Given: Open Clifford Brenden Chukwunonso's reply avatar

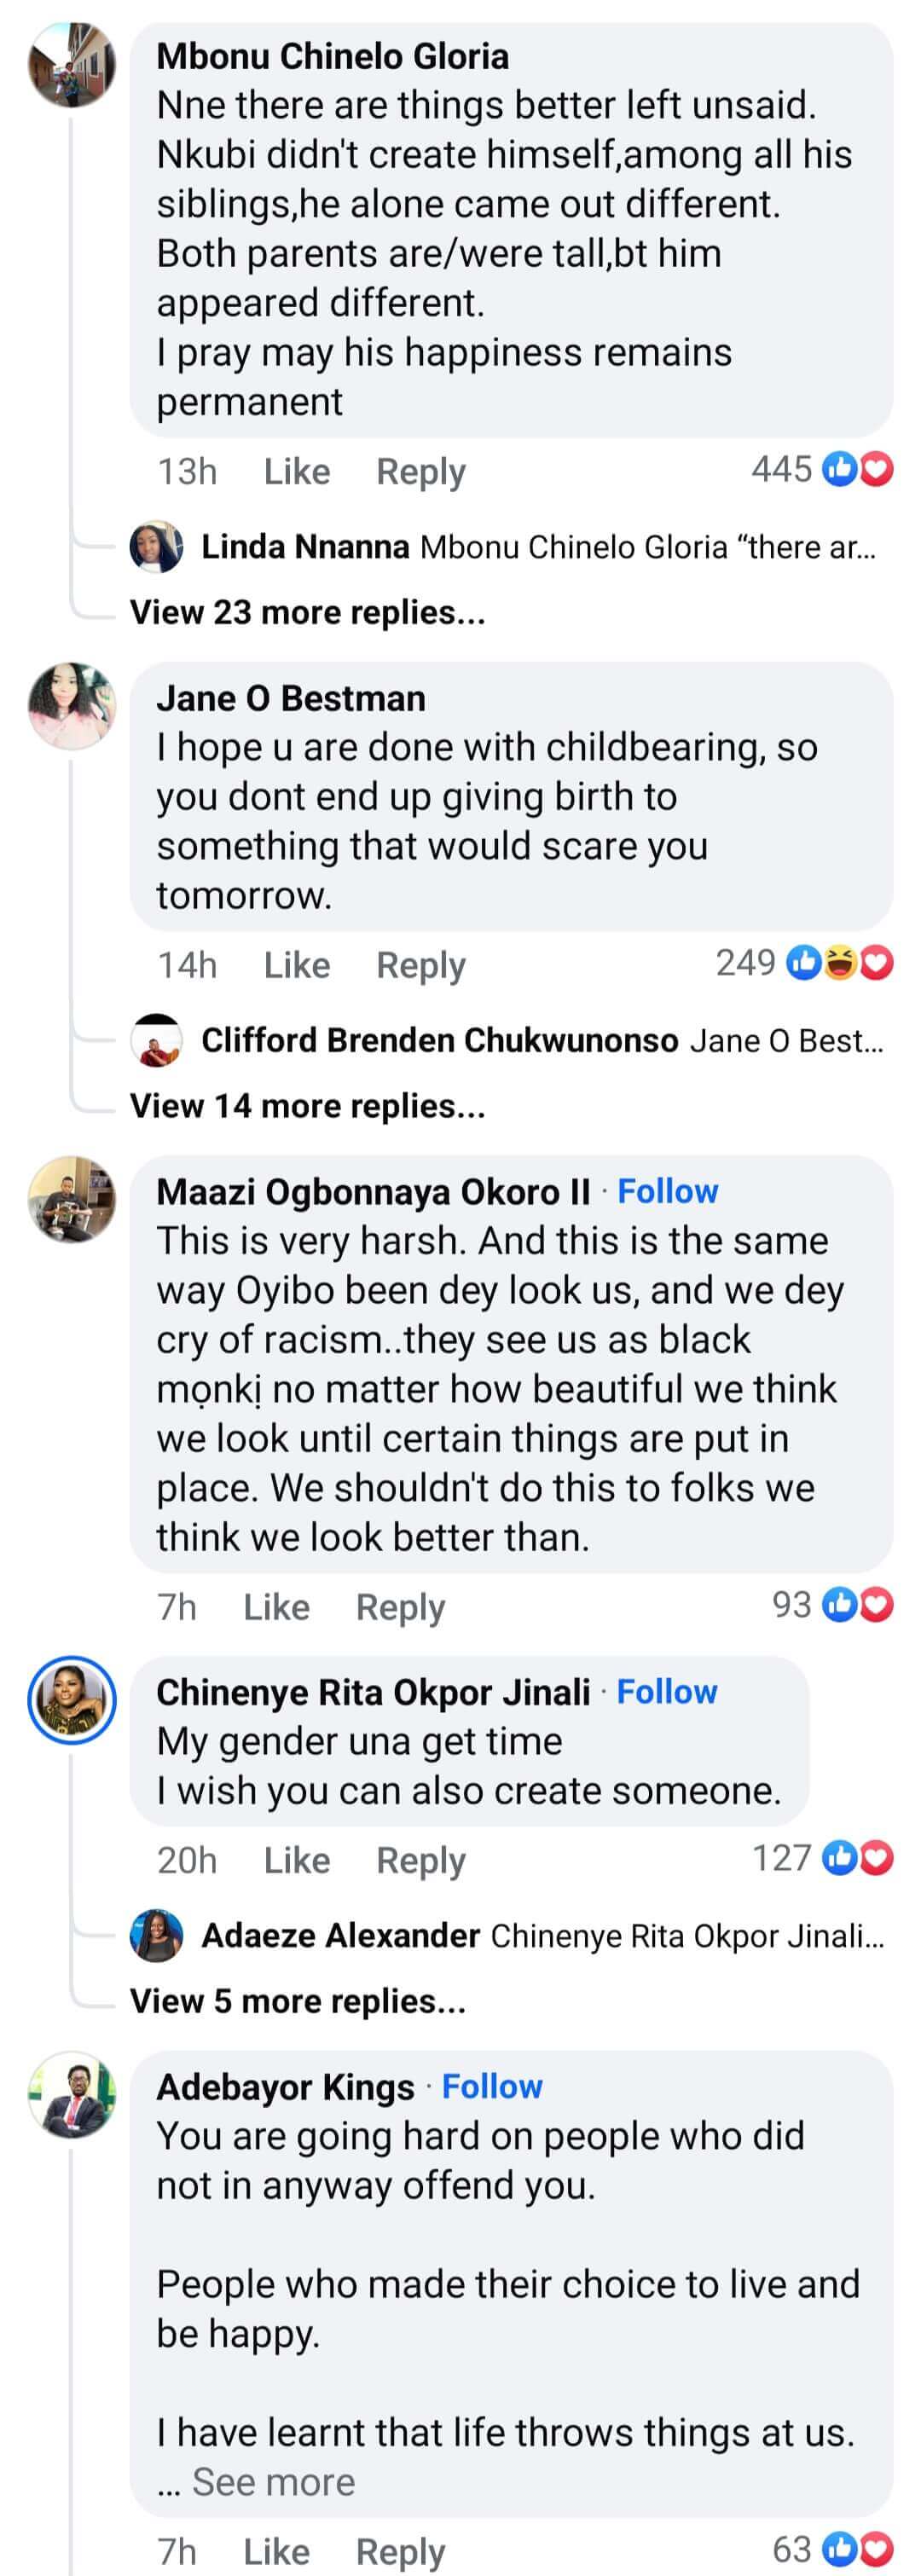Looking at the screenshot, I should tap(156, 1040).
